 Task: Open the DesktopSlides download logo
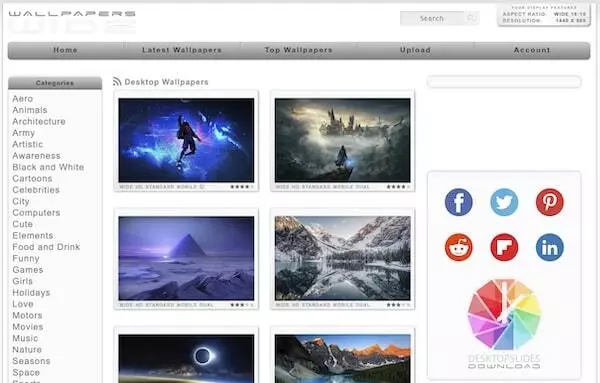(504, 324)
